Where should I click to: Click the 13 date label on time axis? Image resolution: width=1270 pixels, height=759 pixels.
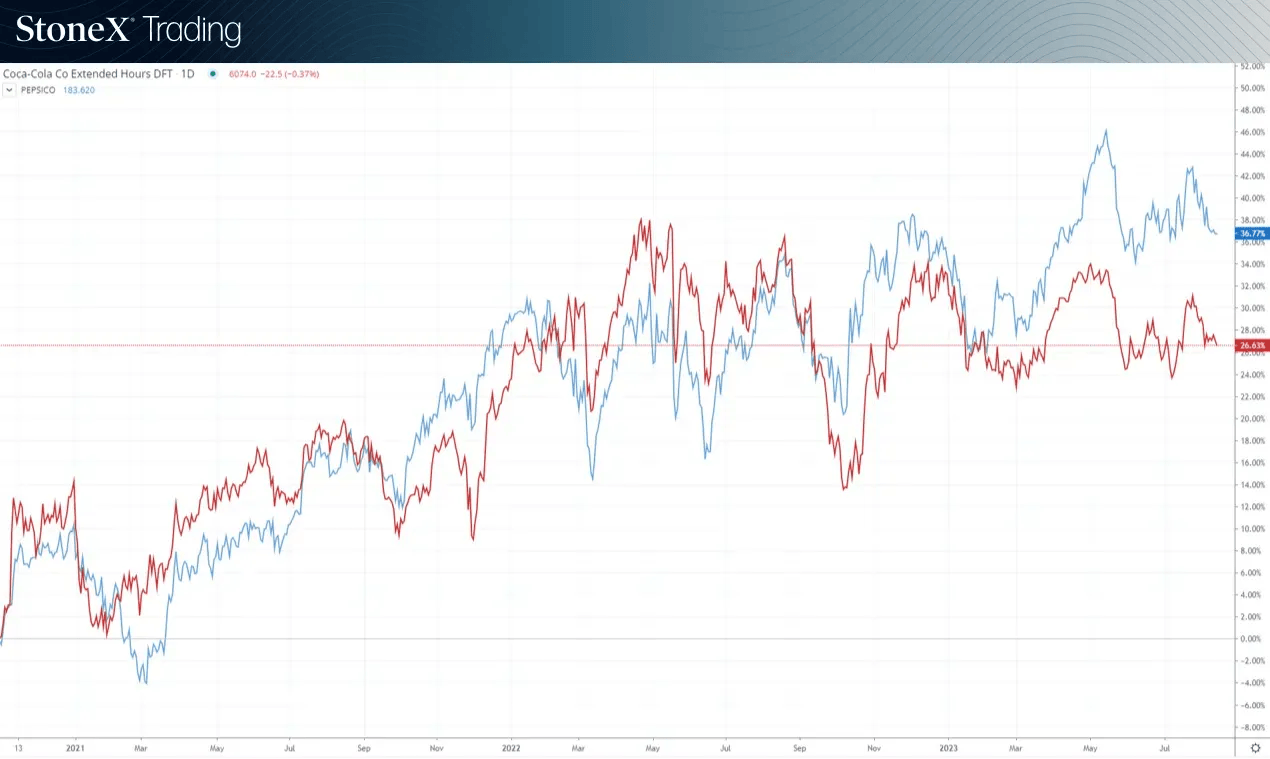click(18, 747)
